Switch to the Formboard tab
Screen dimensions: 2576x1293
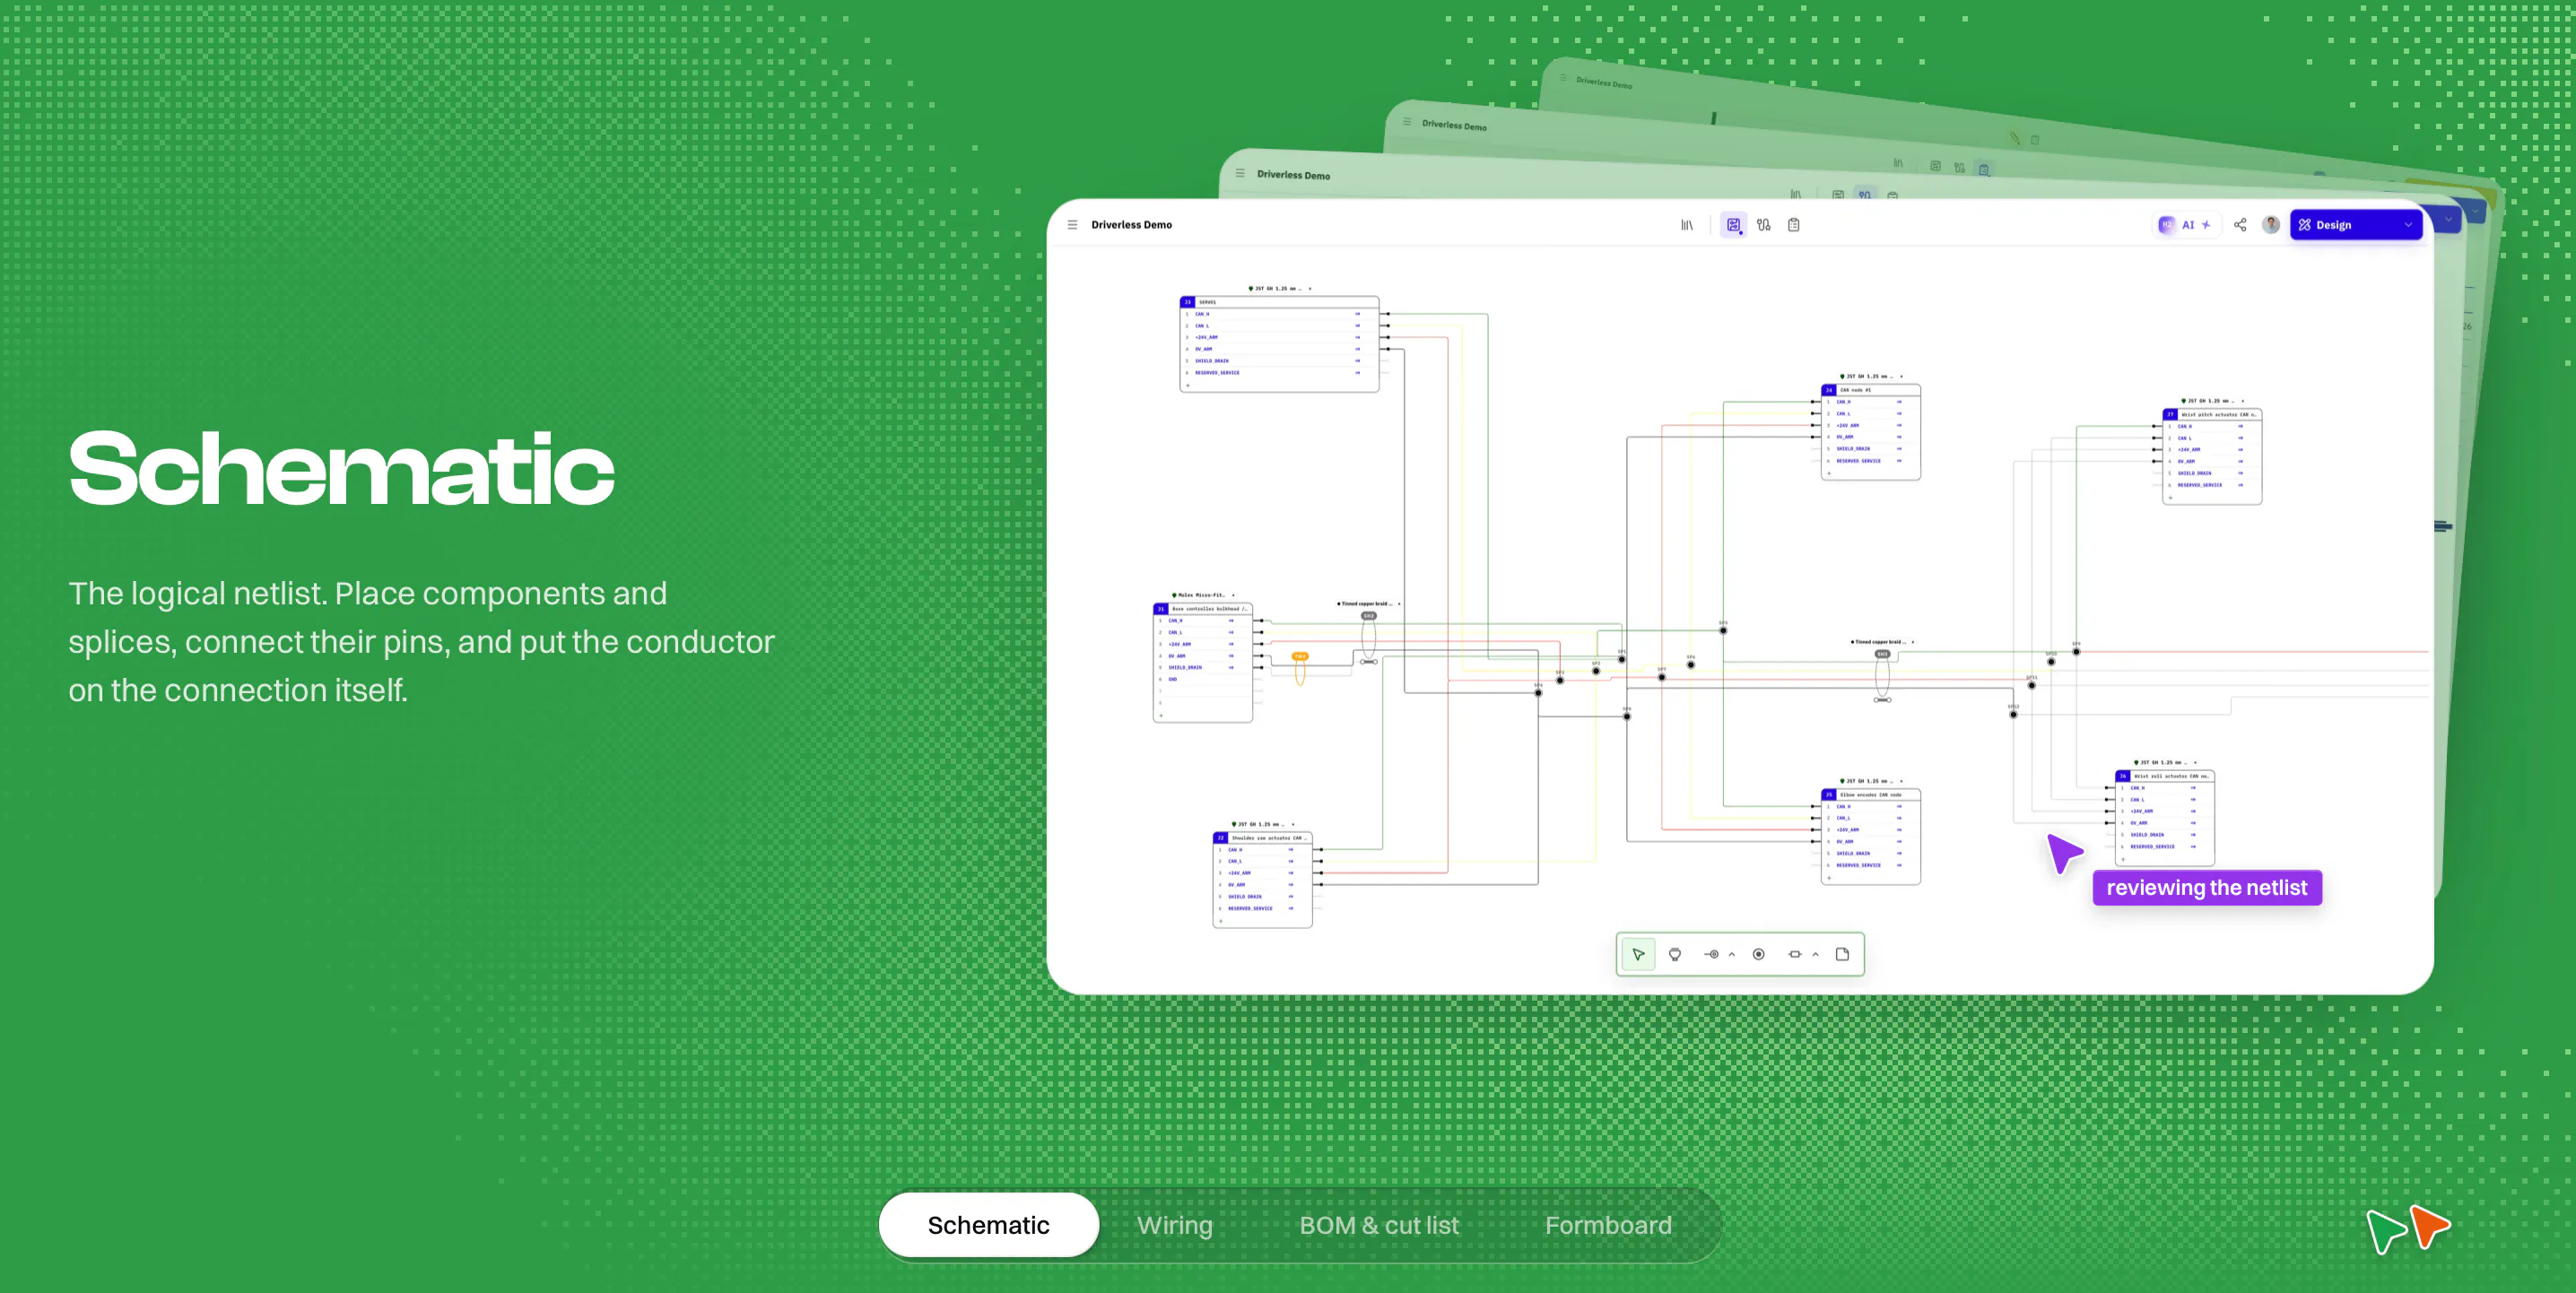click(x=1608, y=1225)
